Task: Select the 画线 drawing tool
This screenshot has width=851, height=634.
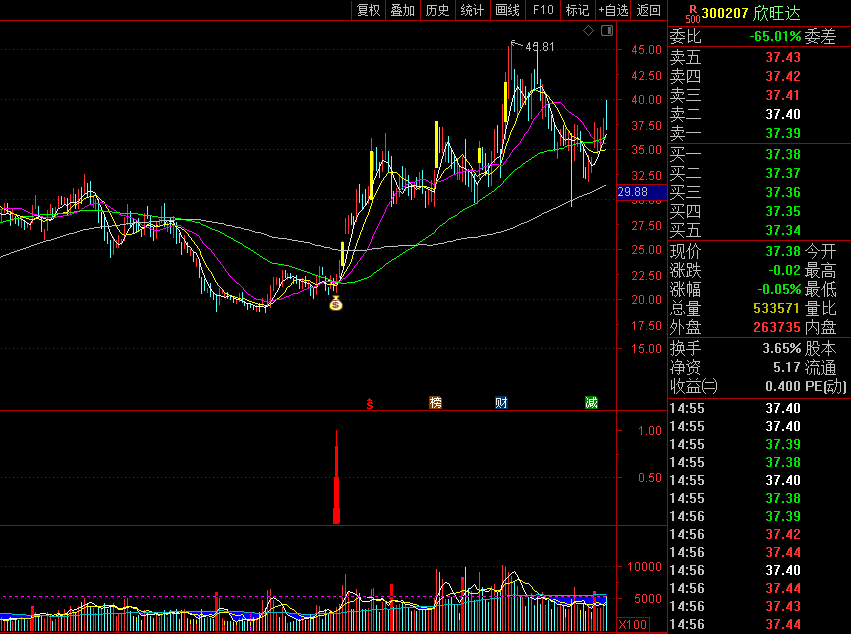Action: (x=507, y=10)
